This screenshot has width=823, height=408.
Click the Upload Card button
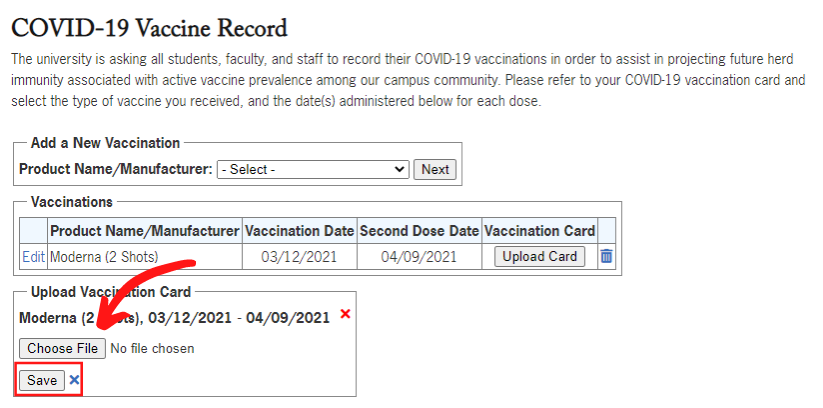click(x=540, y=256)
